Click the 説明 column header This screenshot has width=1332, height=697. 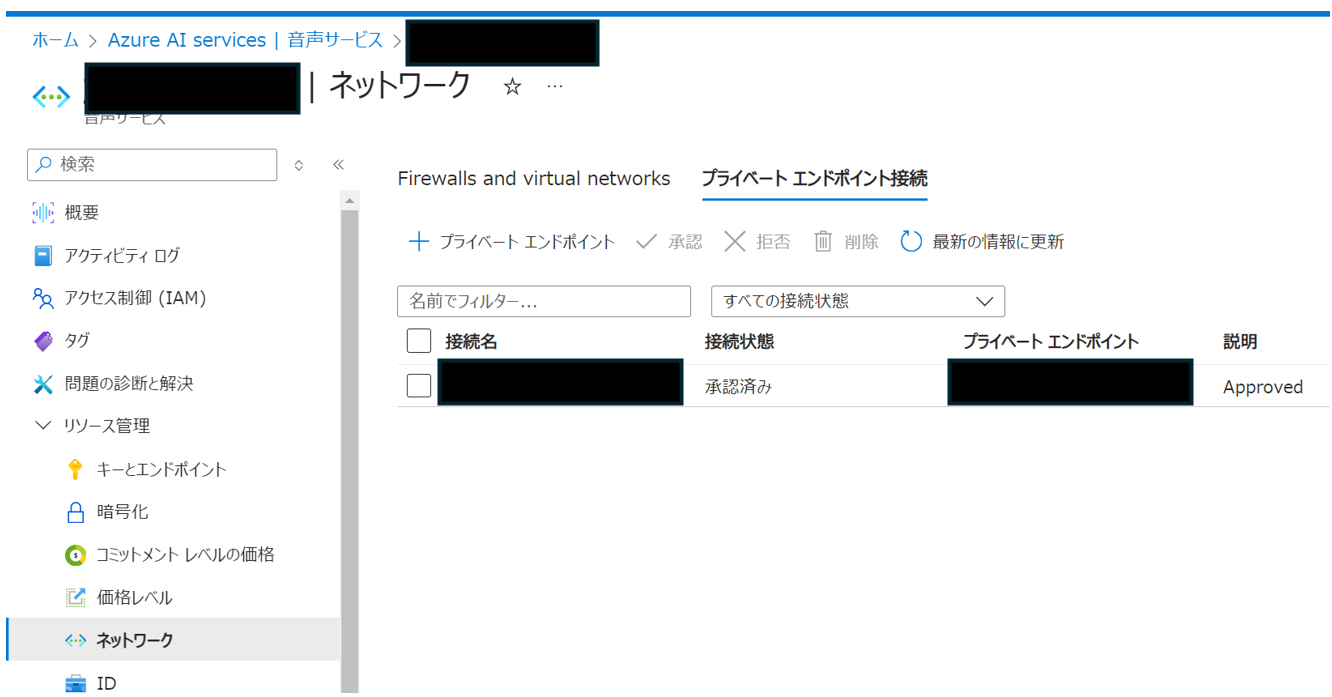(1240, 342)
